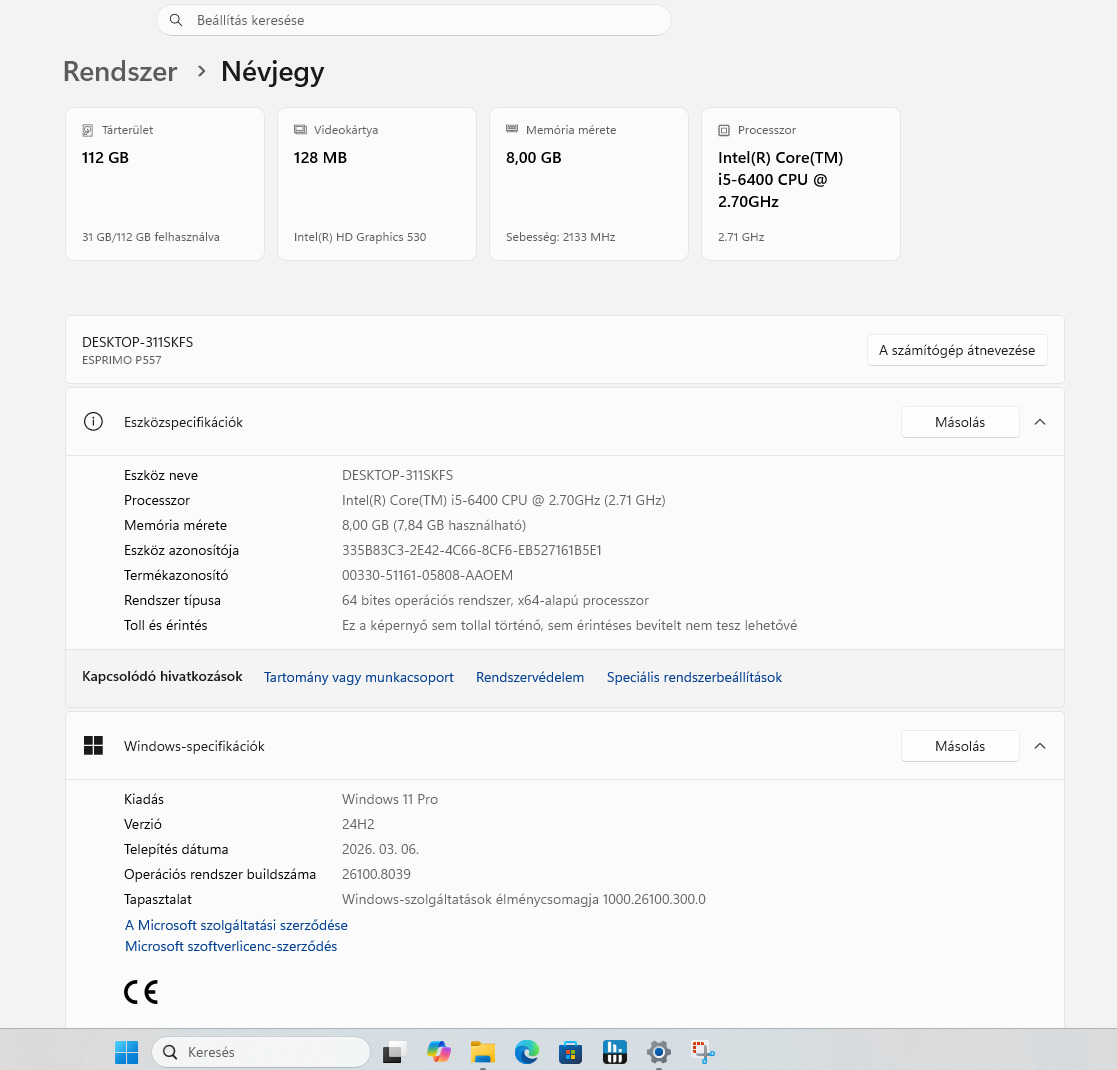Click the Tárterület storage icon
The height and width of the screenshot is (1070, 1117).
tap(88, 130)
